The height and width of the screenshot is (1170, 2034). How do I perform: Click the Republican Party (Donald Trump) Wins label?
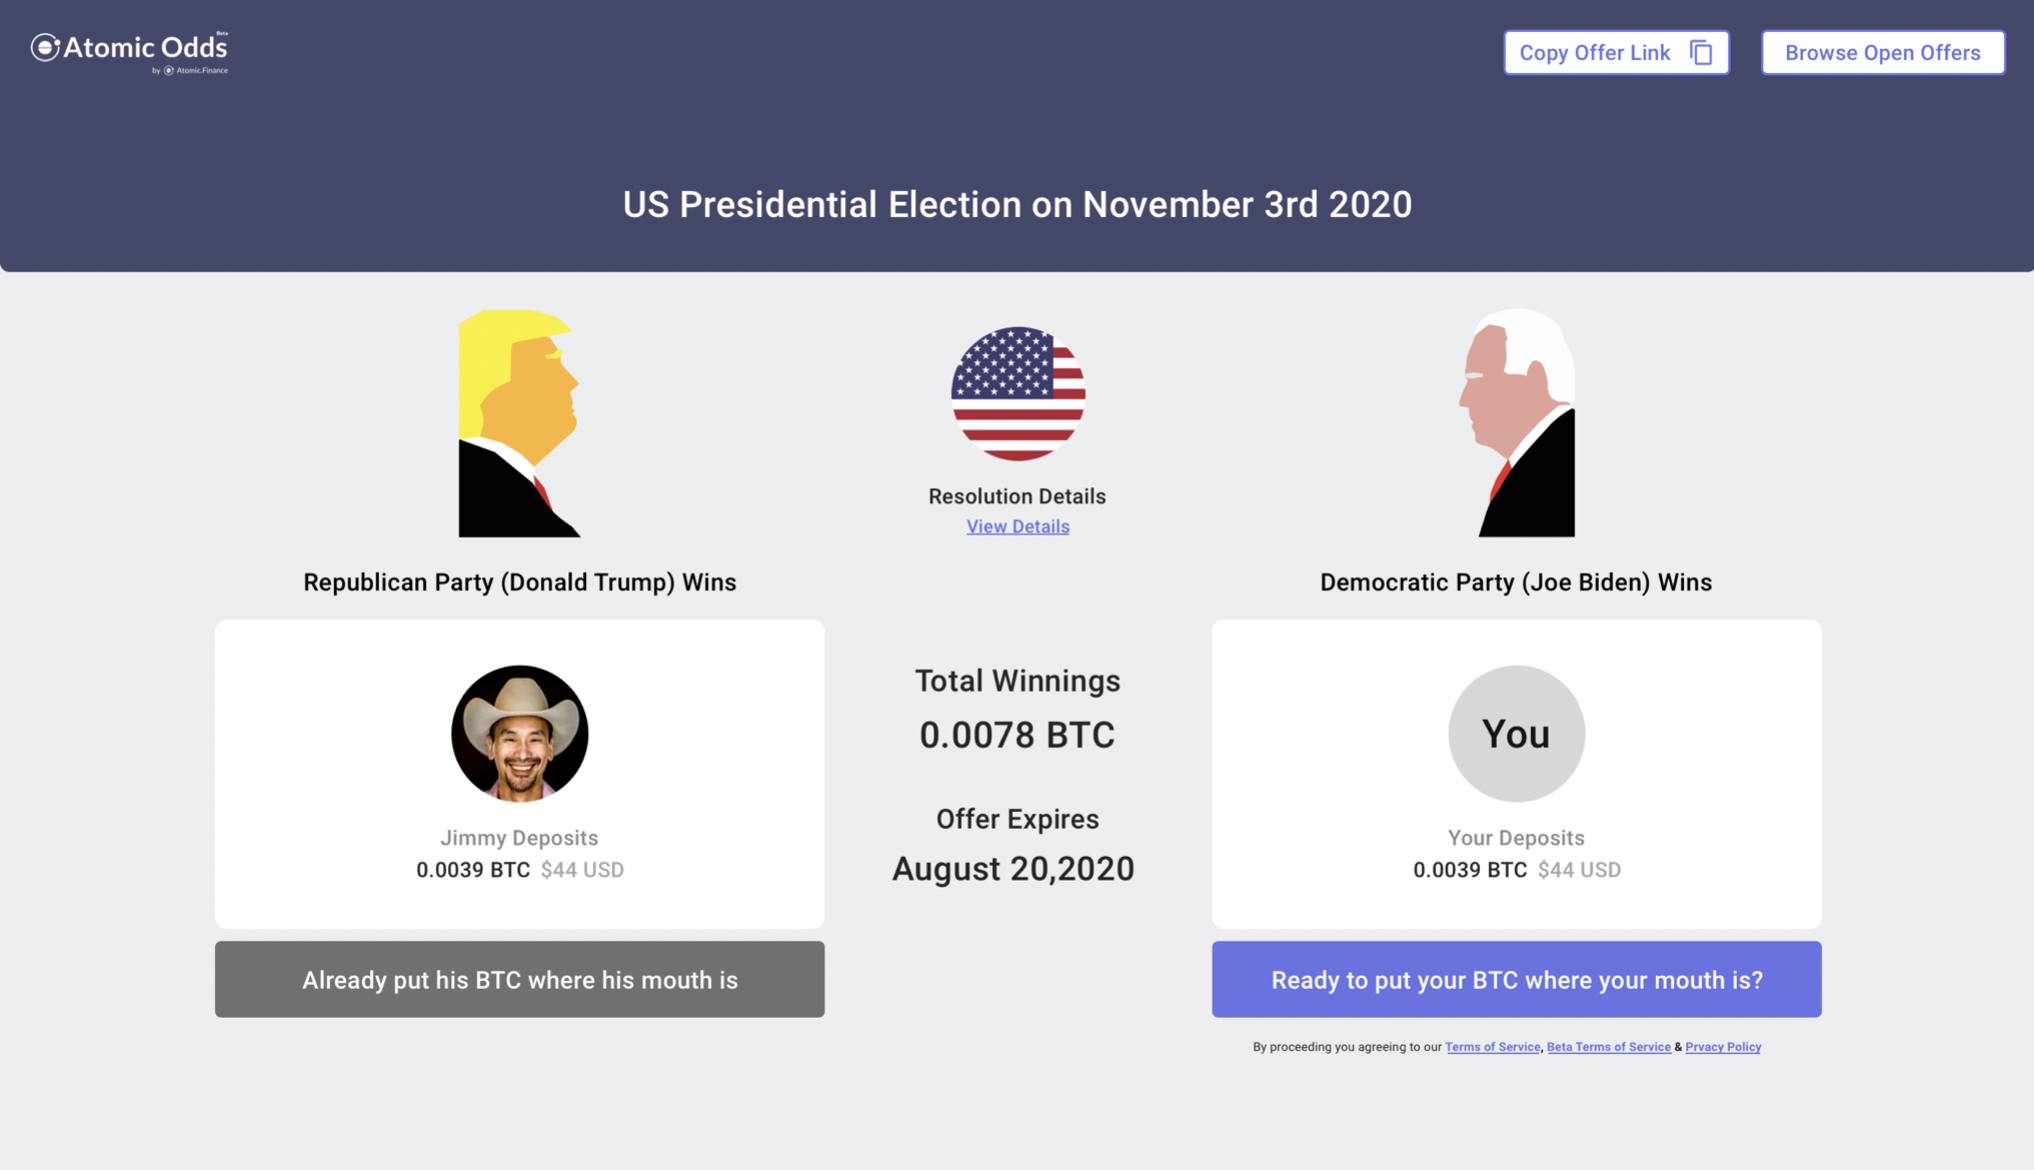pyautogui.click(x=519, y=582)
